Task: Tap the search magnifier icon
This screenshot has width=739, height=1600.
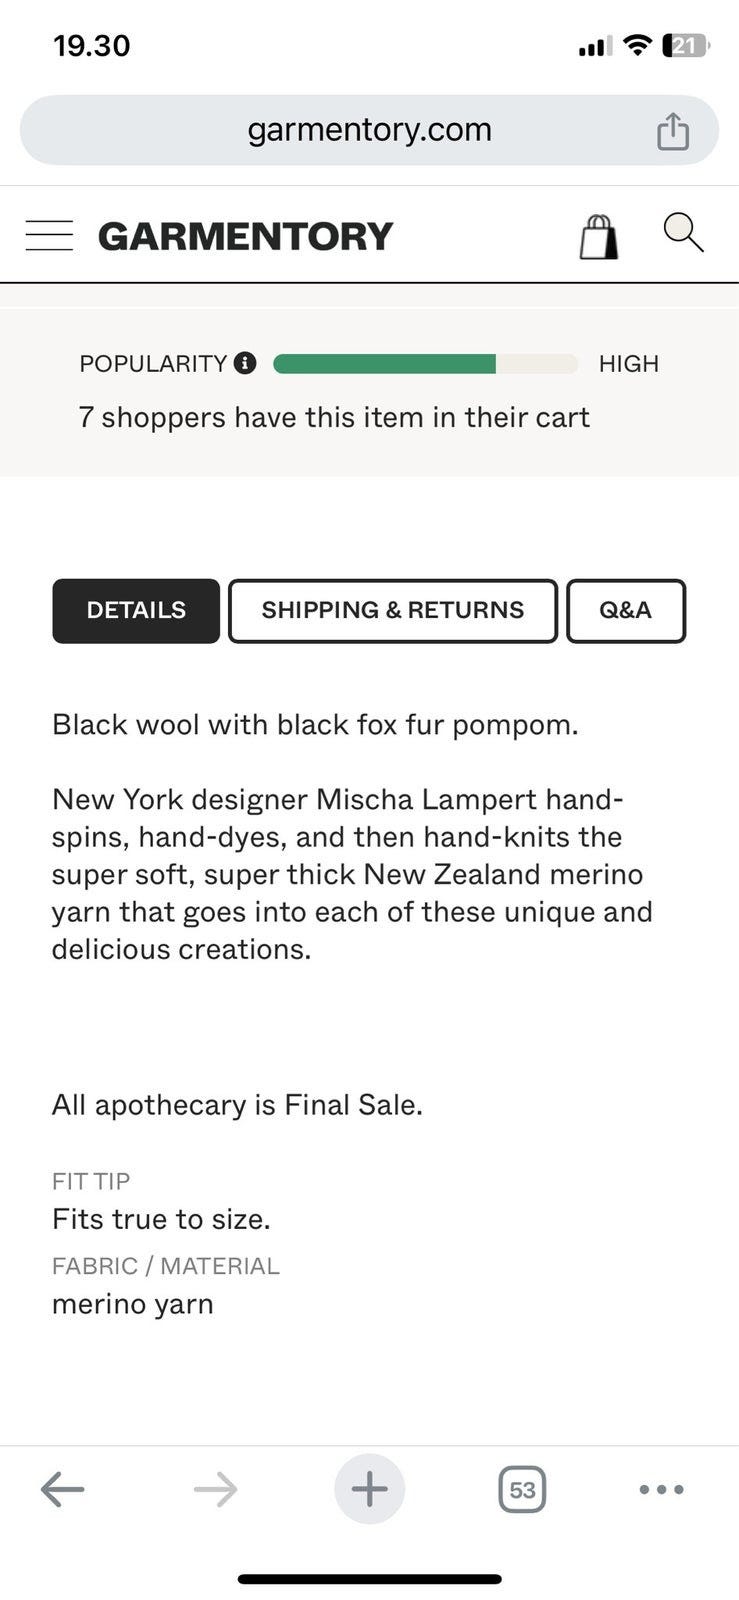Action: tap(683, 233)
